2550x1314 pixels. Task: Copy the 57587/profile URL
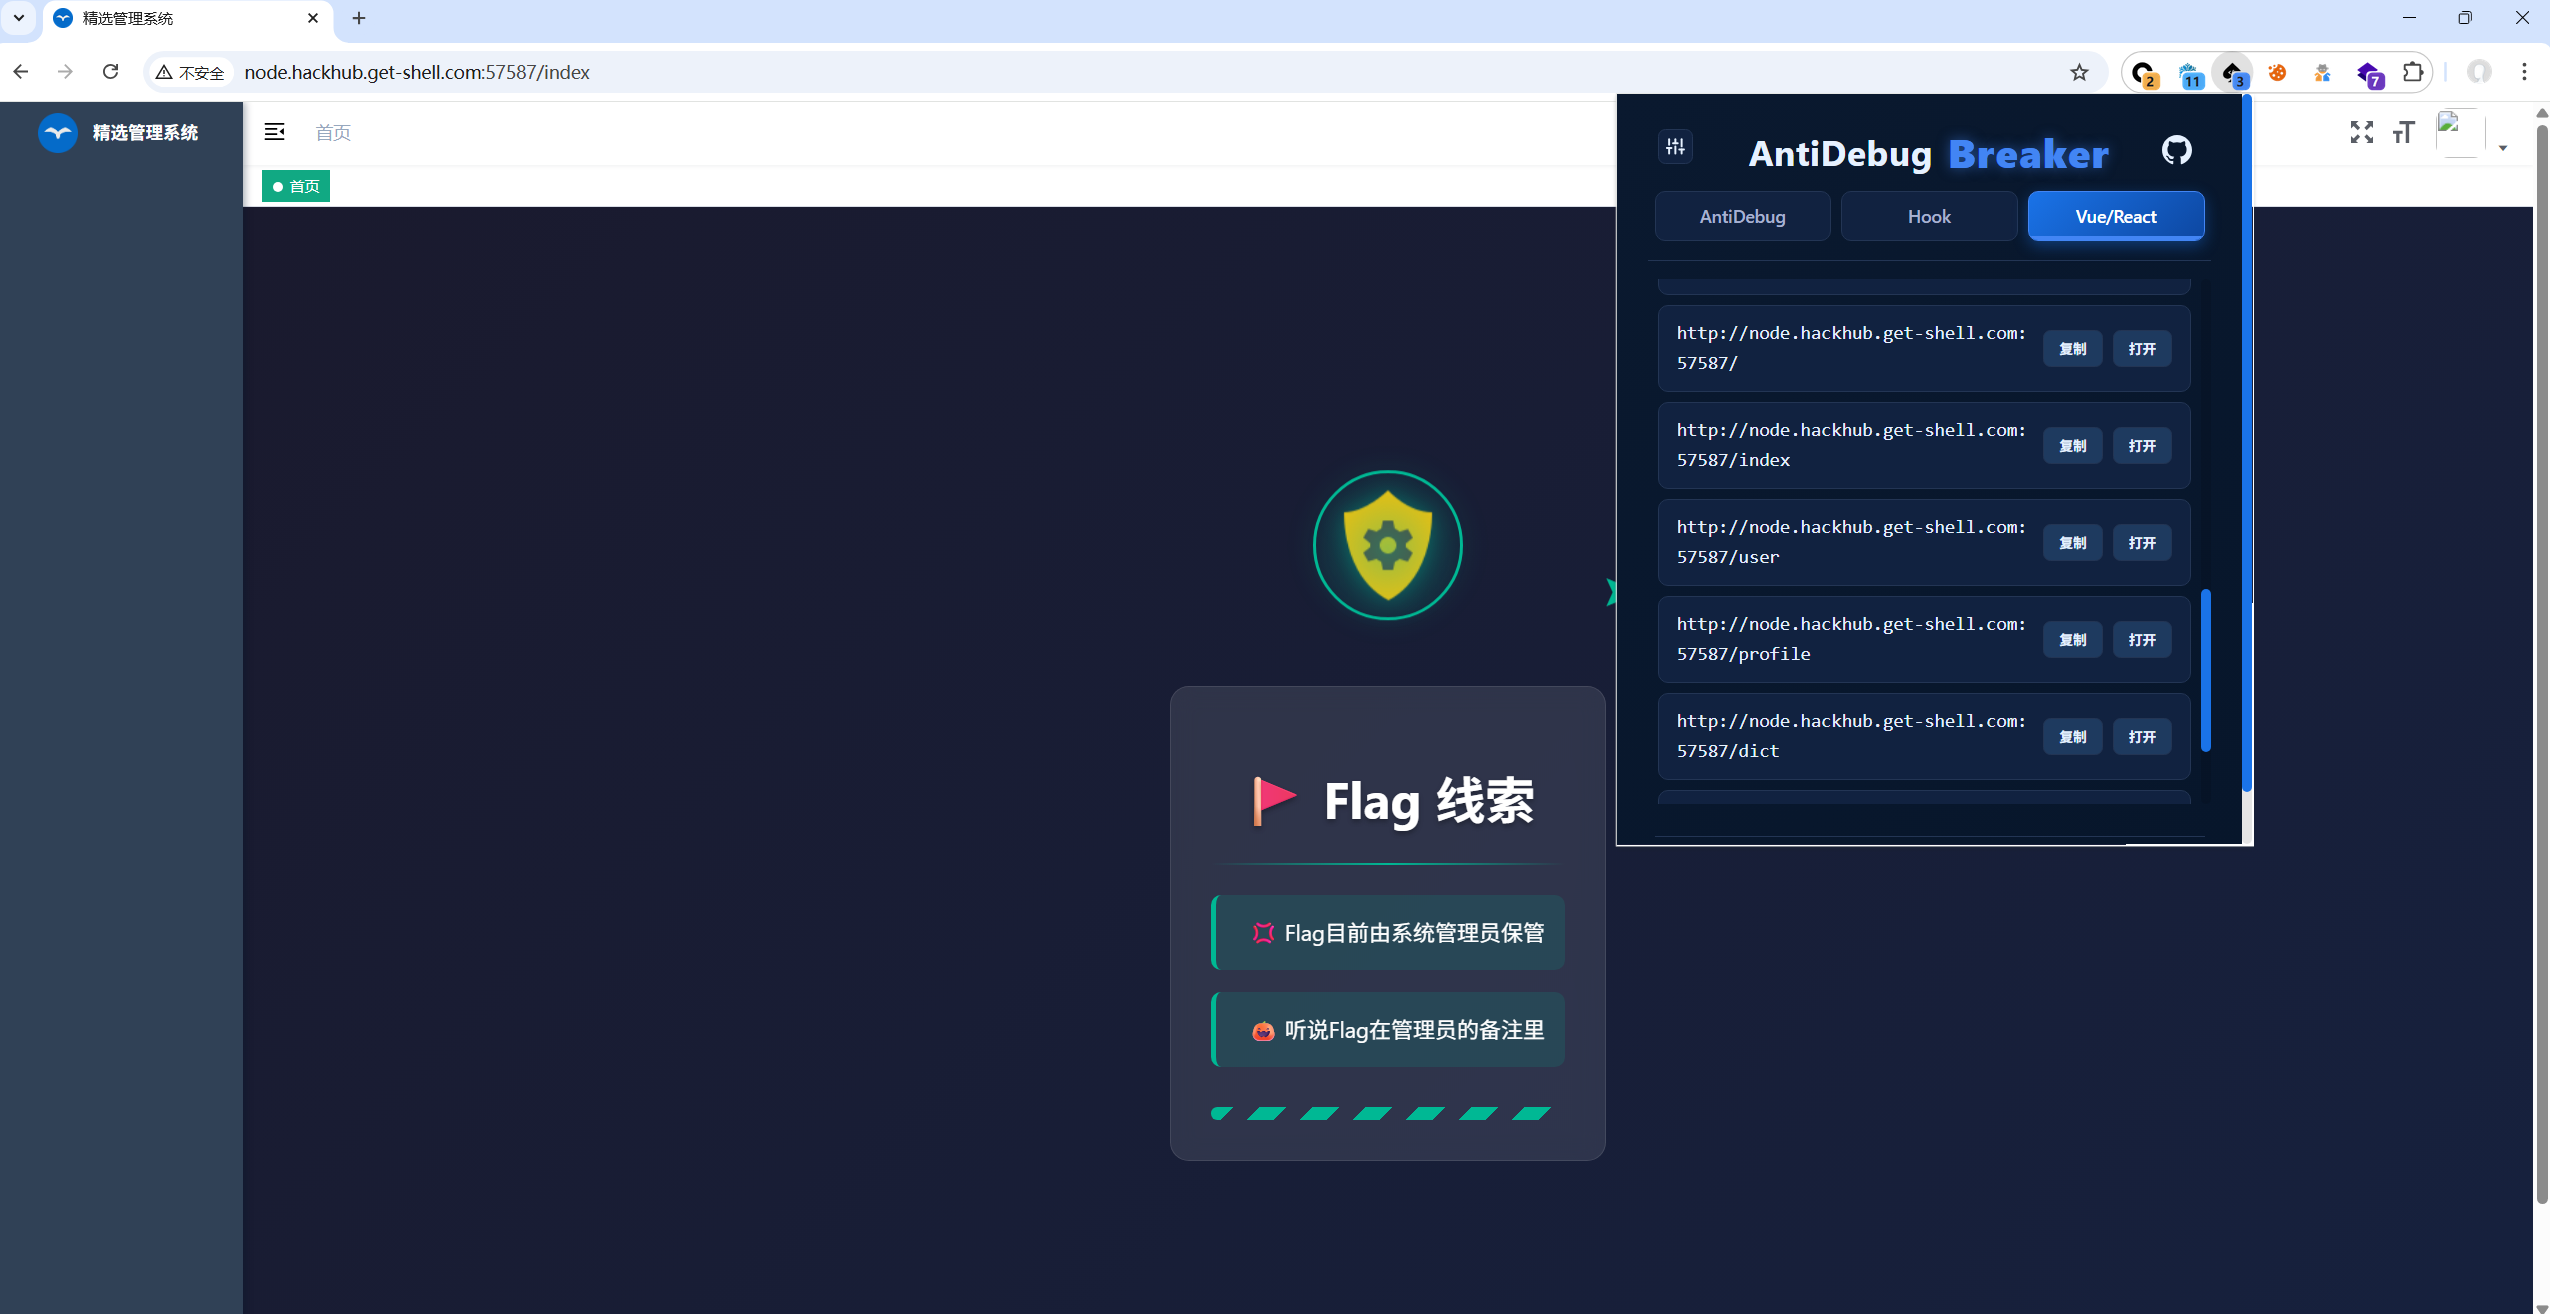click(x=2072, y=640)
